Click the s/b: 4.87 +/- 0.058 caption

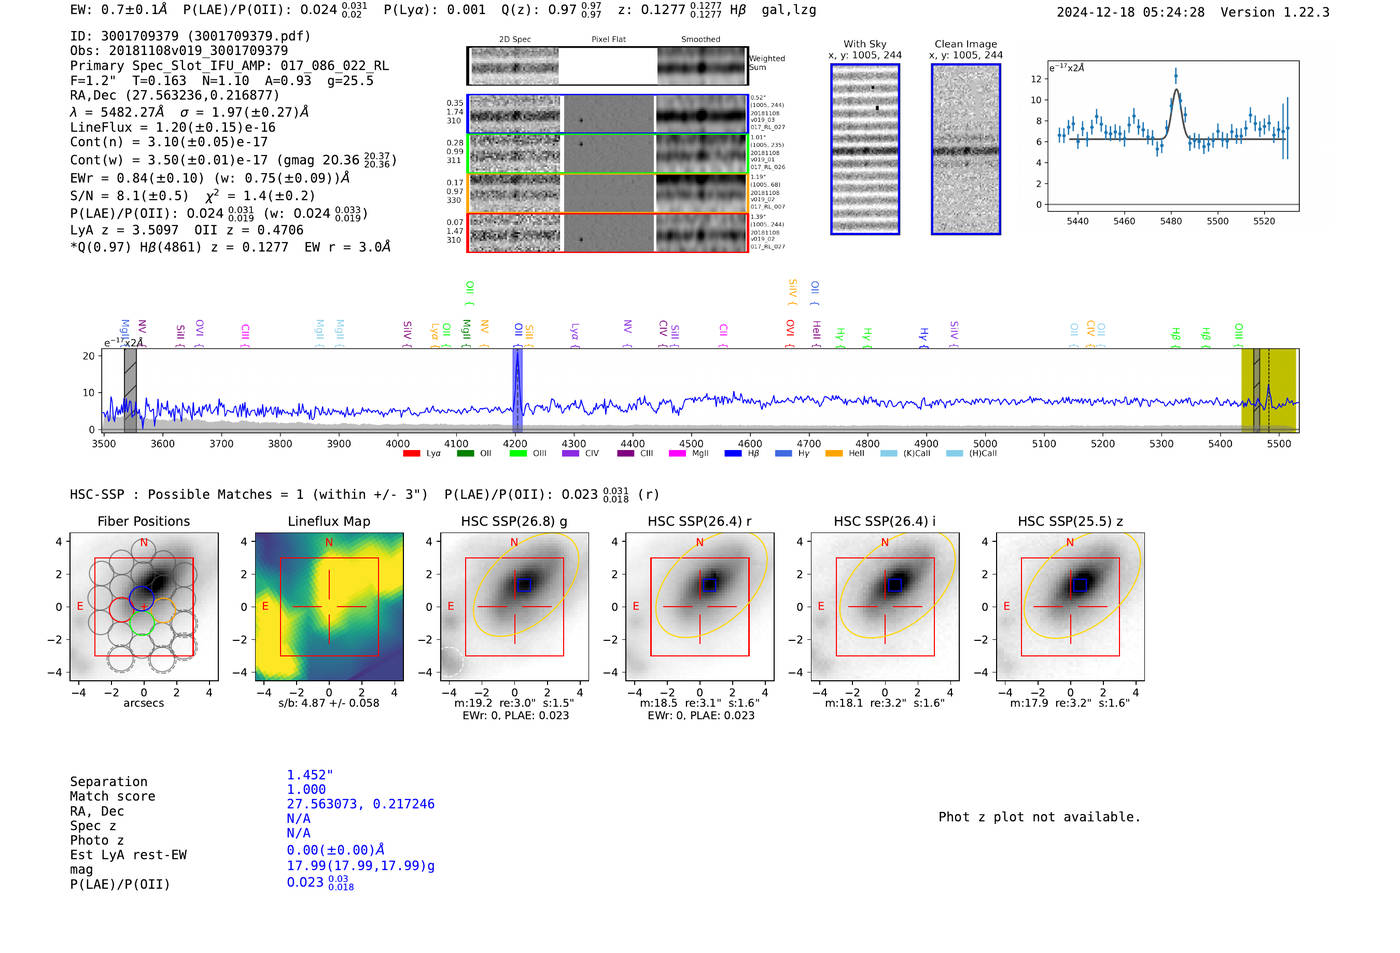329,703
